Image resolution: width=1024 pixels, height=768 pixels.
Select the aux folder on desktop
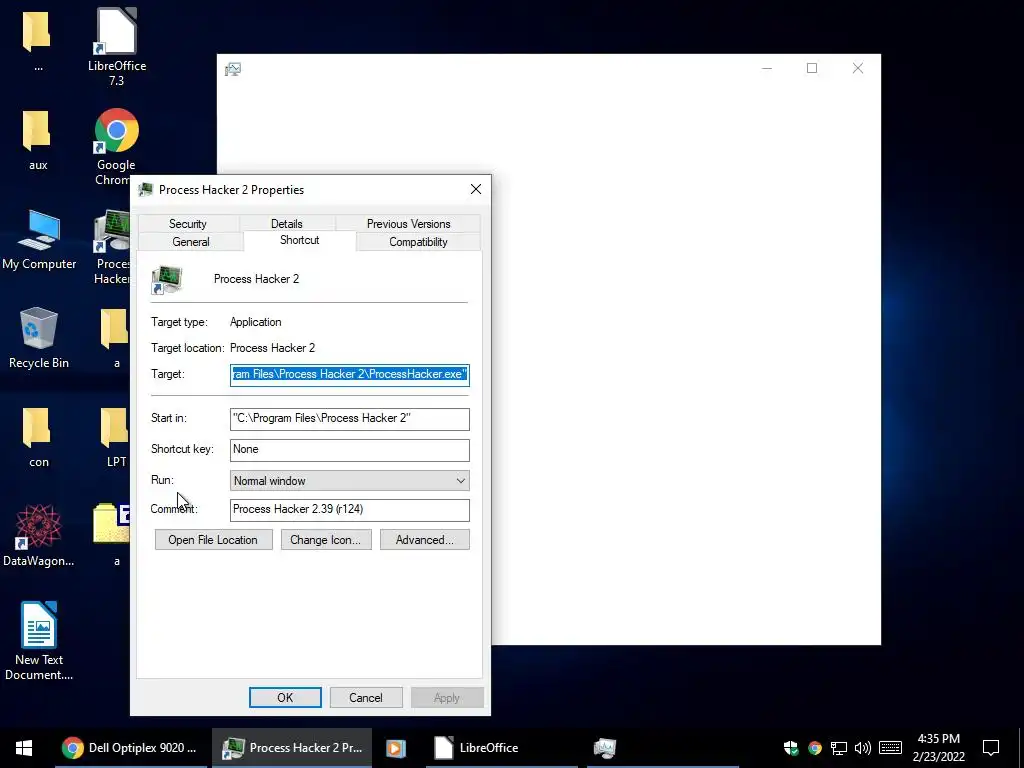coord(37,140)
